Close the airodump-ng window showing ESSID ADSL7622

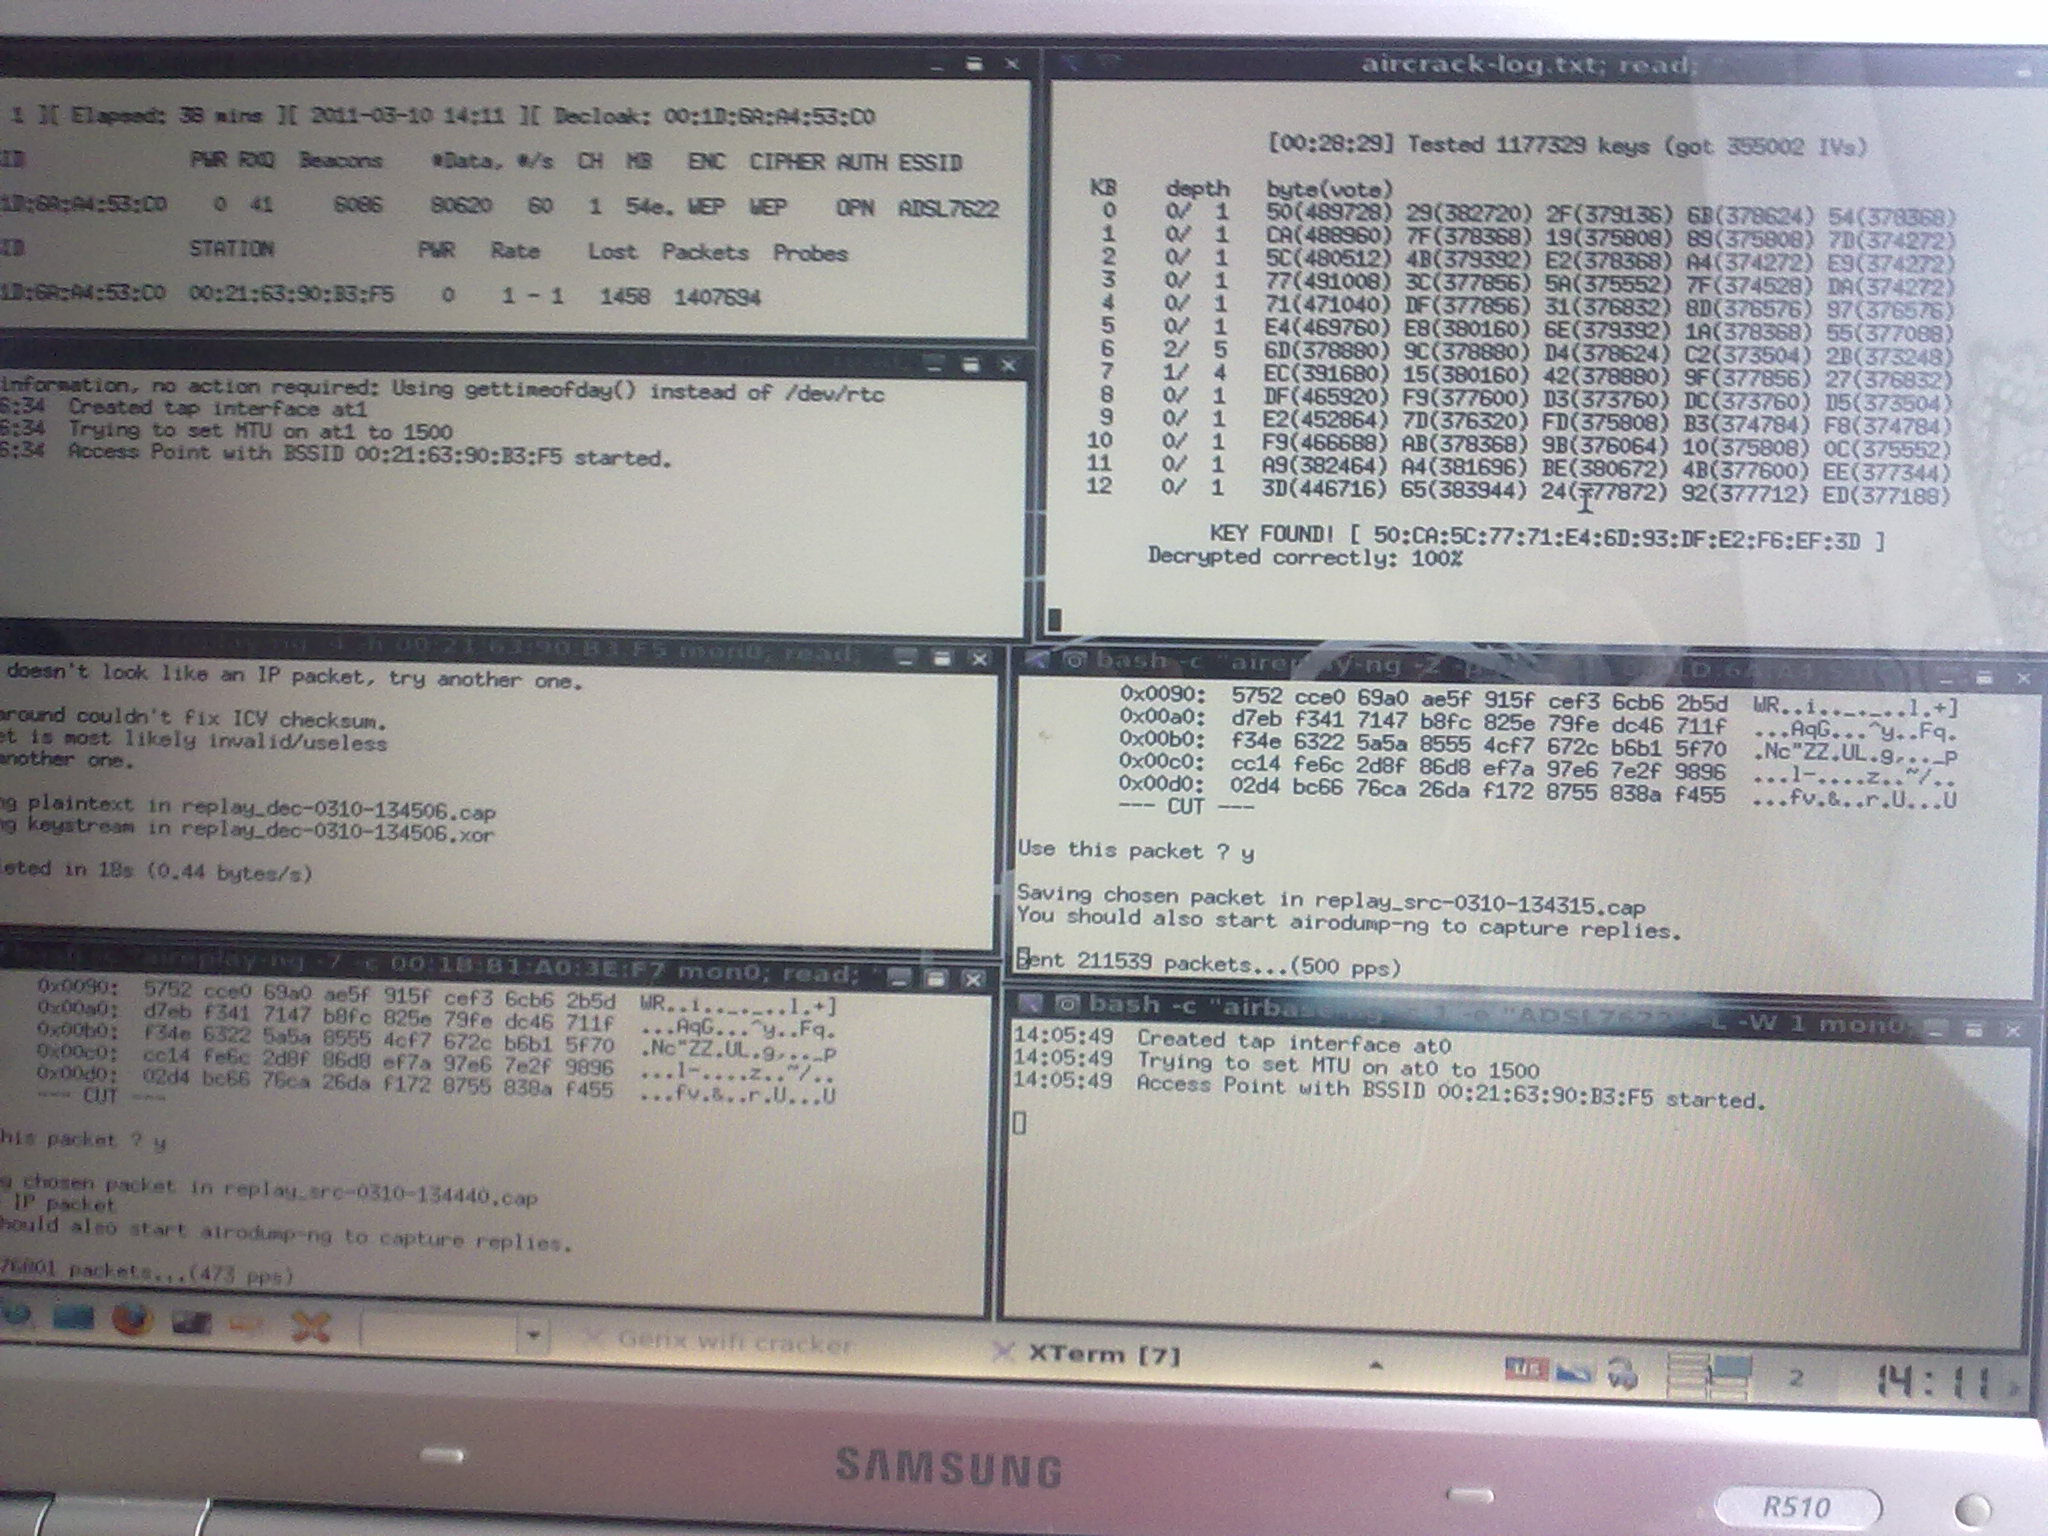tap(1011, 64)
